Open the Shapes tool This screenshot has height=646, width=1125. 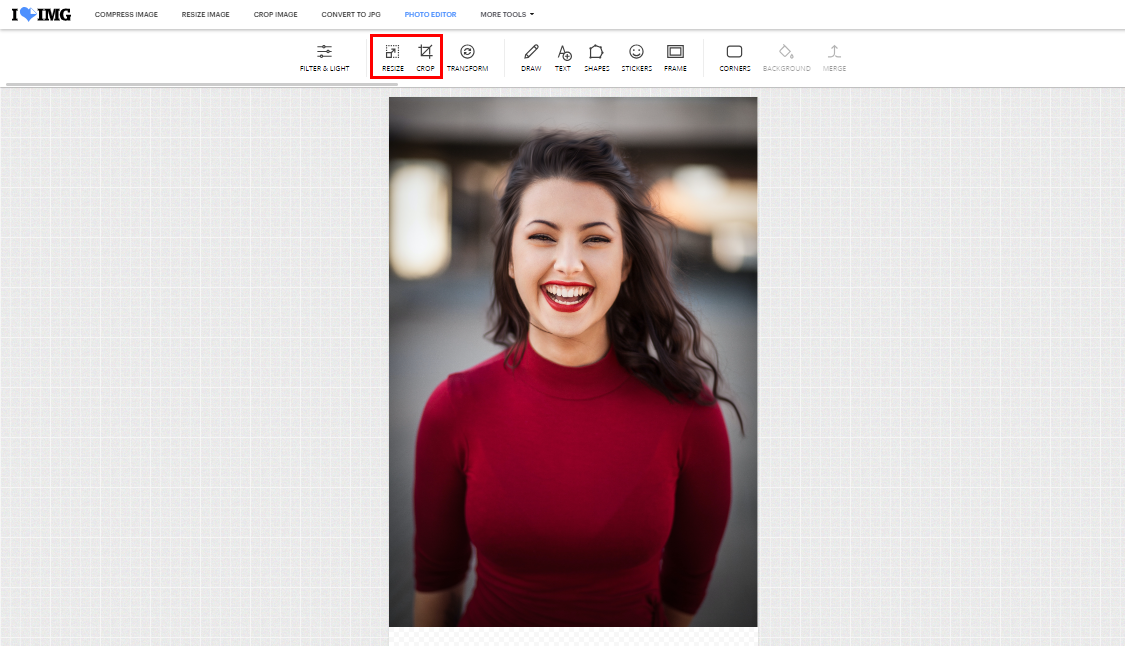[596, 57]
